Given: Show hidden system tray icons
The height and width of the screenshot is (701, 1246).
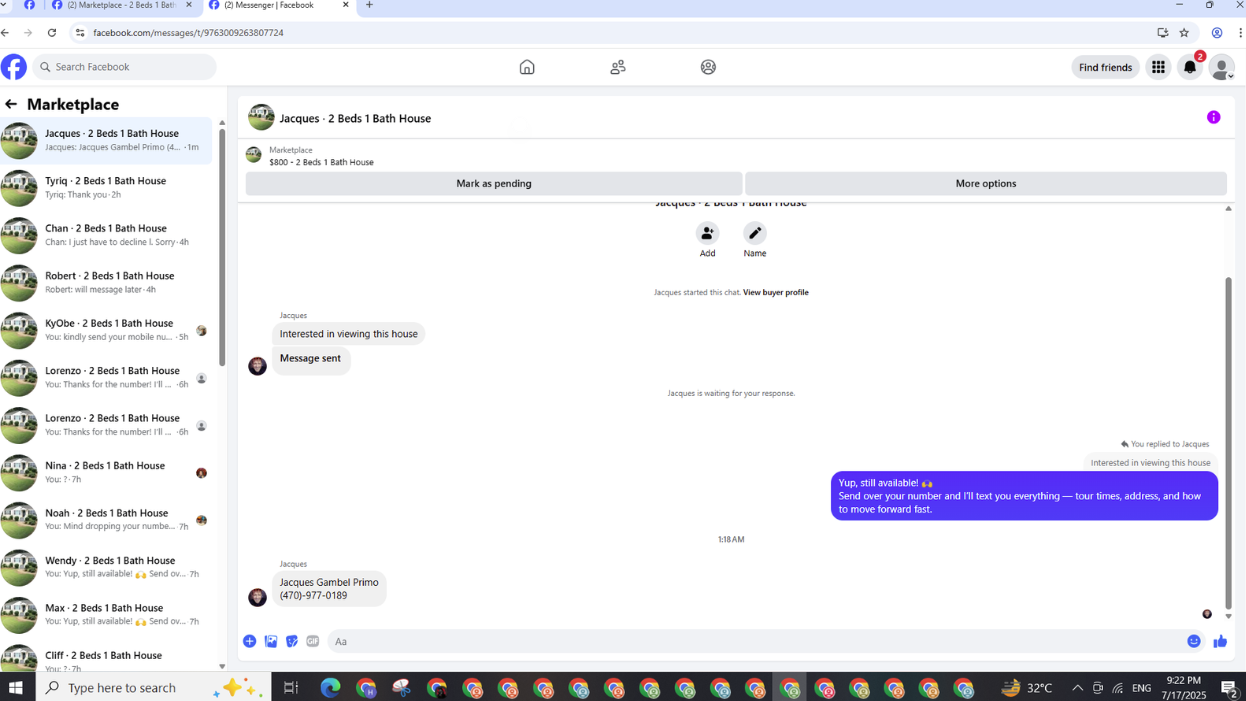Looking at the screenshot, I should click(x=1077, y=687).
